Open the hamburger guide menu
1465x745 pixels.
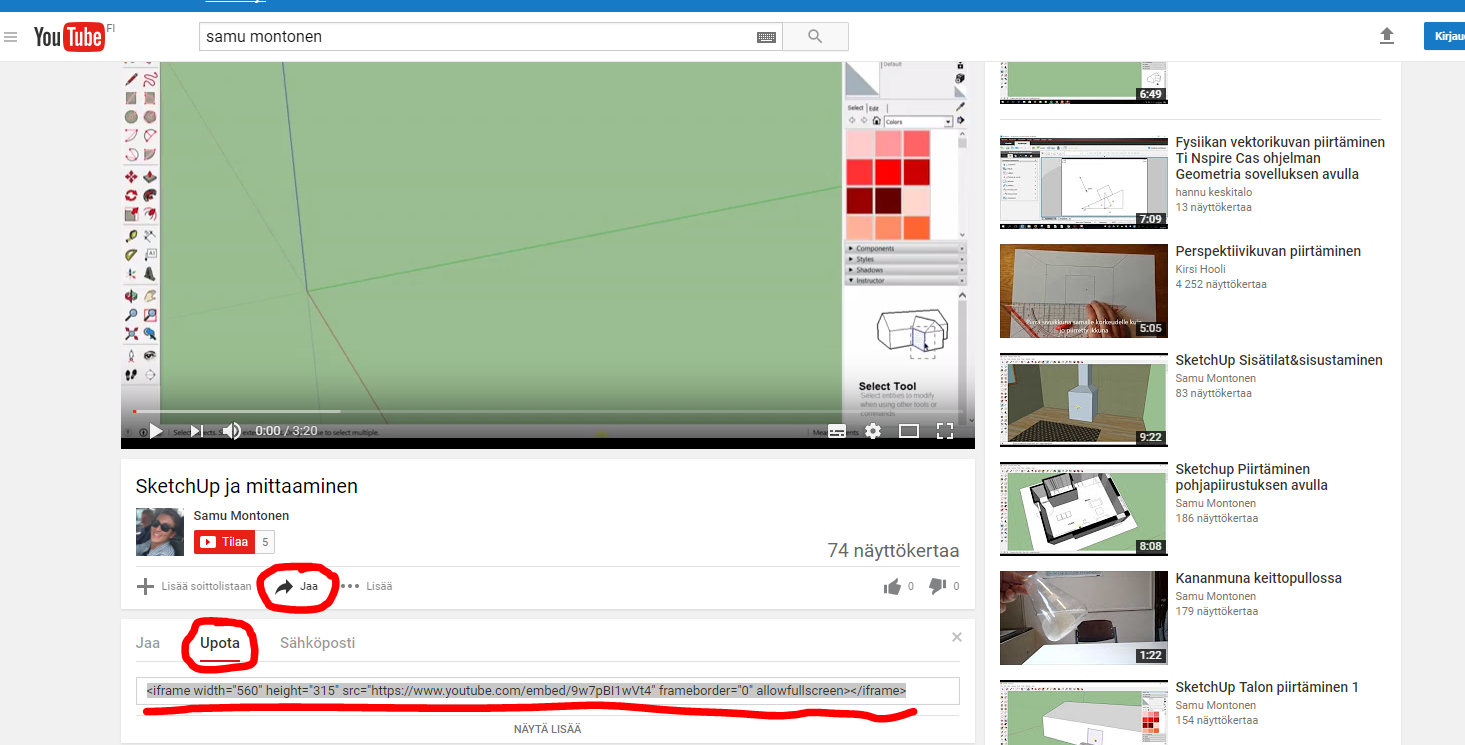point(11,38)
